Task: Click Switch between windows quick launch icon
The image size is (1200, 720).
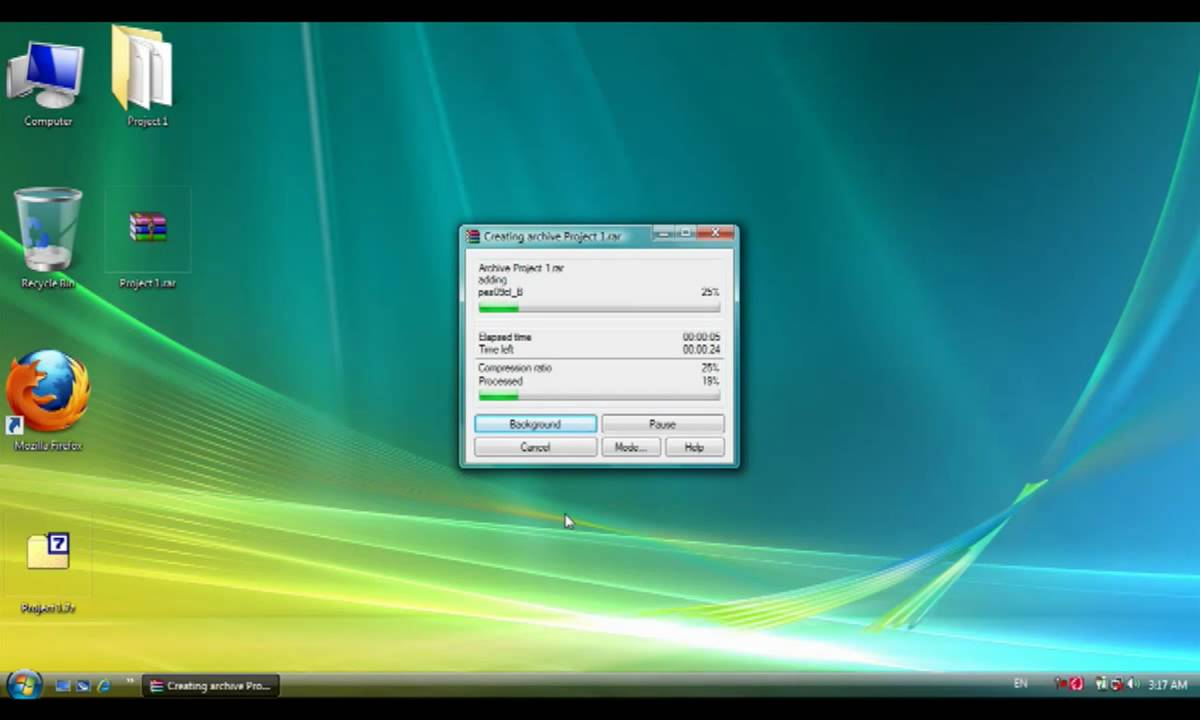Action: 83,686
